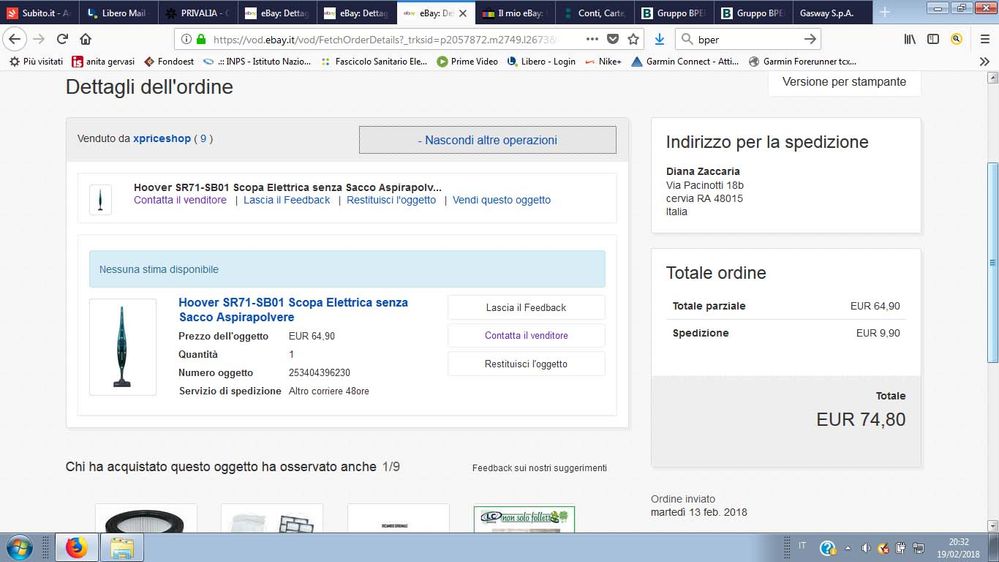Screen dimensions: 999x562
Task: Go back to the previous page
Action: pyautogui.click(x=15, y=39)
